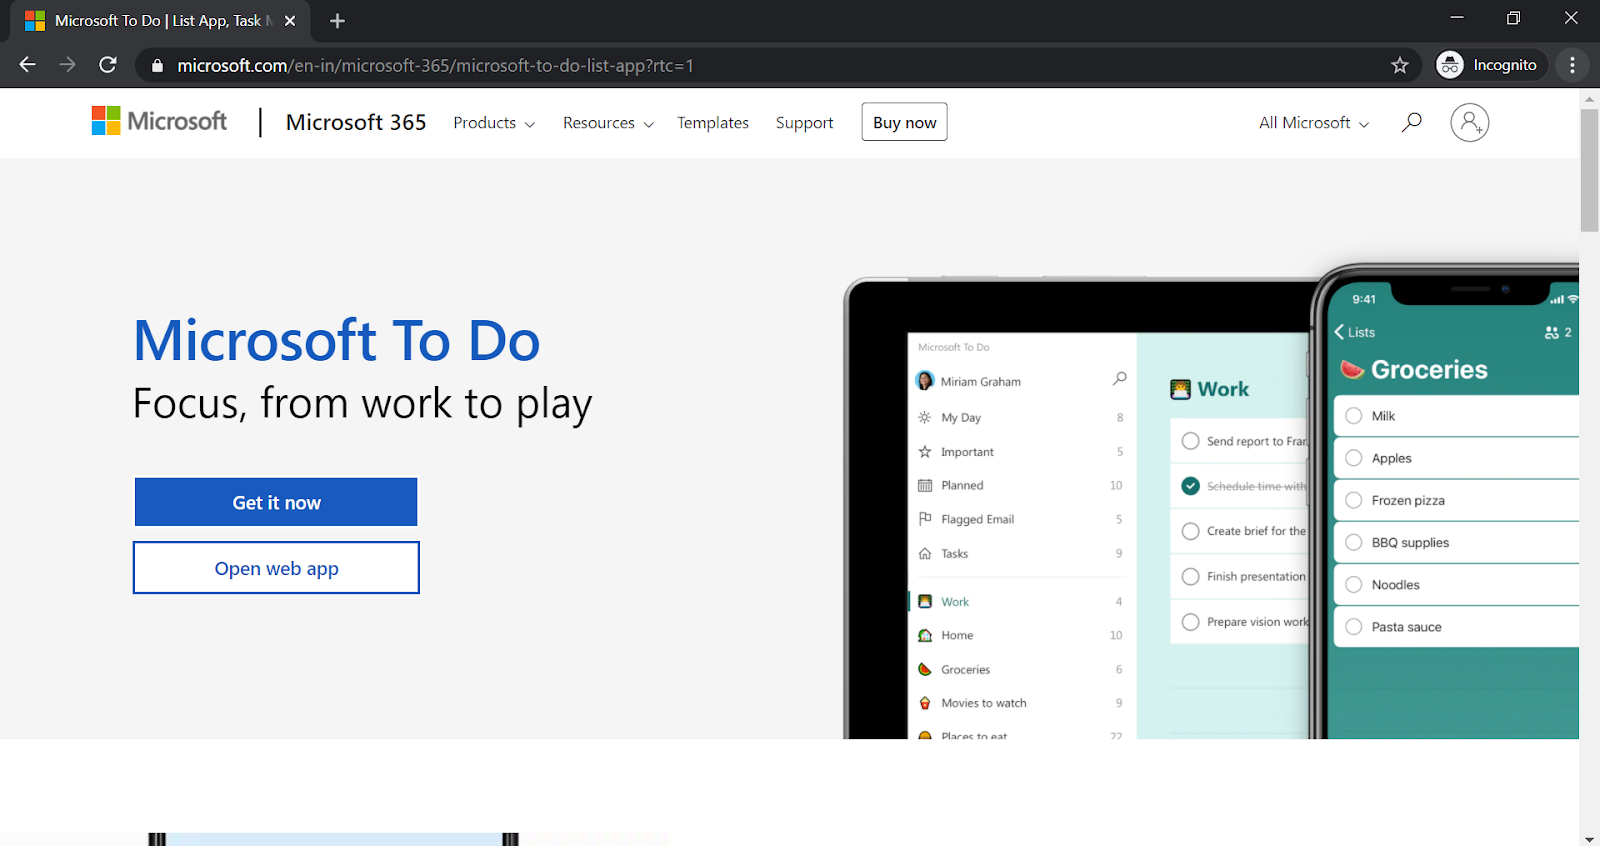Mark Send report task as complete

[x=1190, y=441]
